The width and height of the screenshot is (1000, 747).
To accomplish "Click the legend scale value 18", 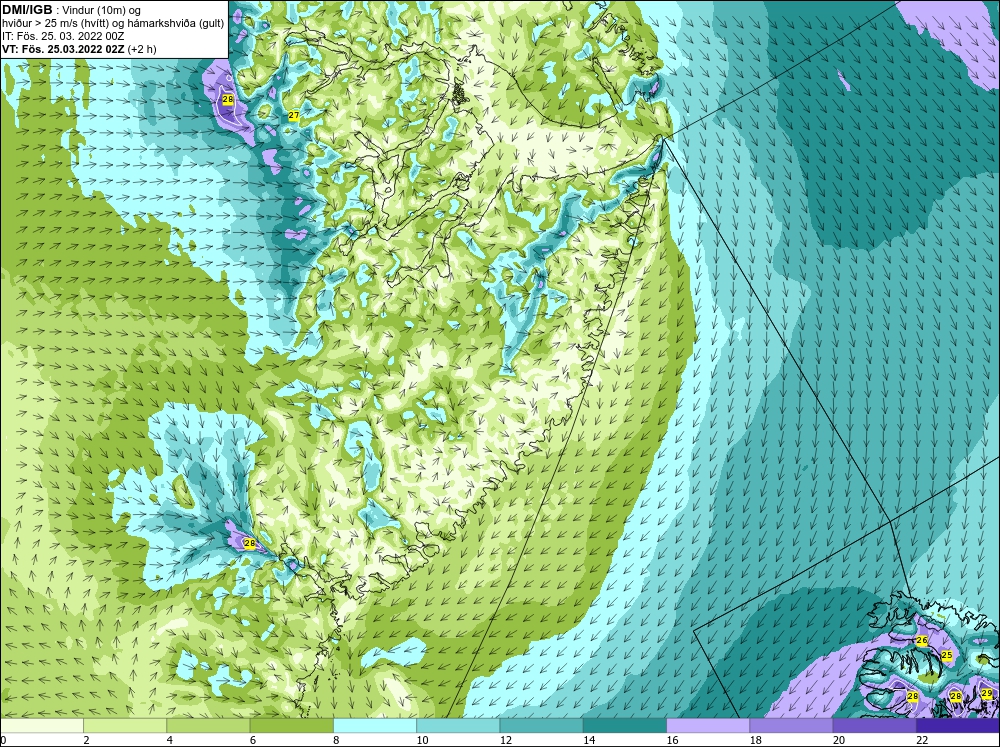I will pyautogui.click(x=756, y=740).
